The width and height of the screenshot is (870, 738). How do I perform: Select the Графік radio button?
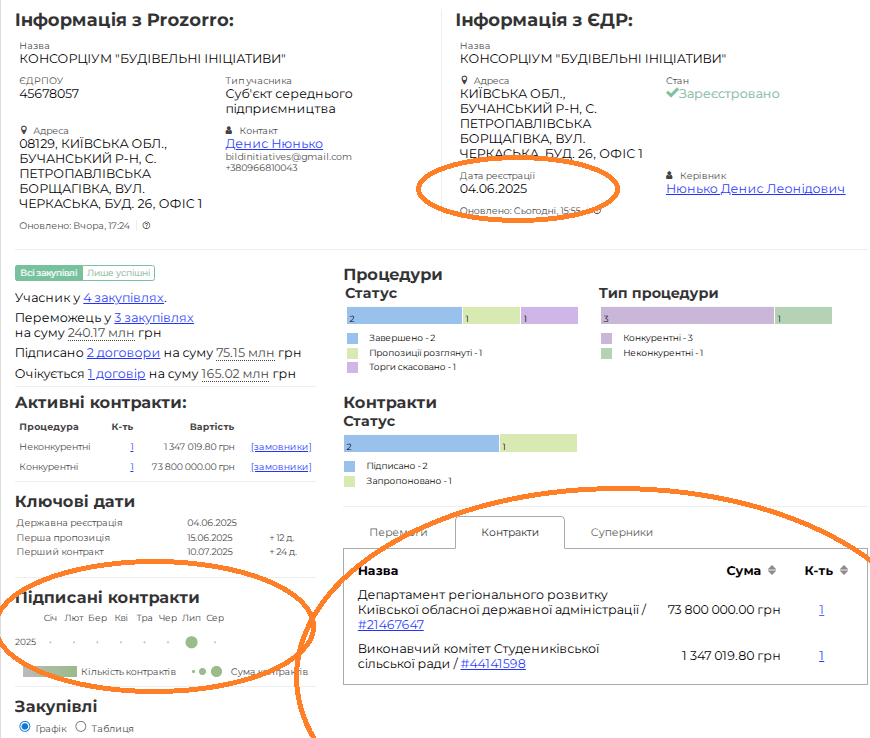click(25, 727)
